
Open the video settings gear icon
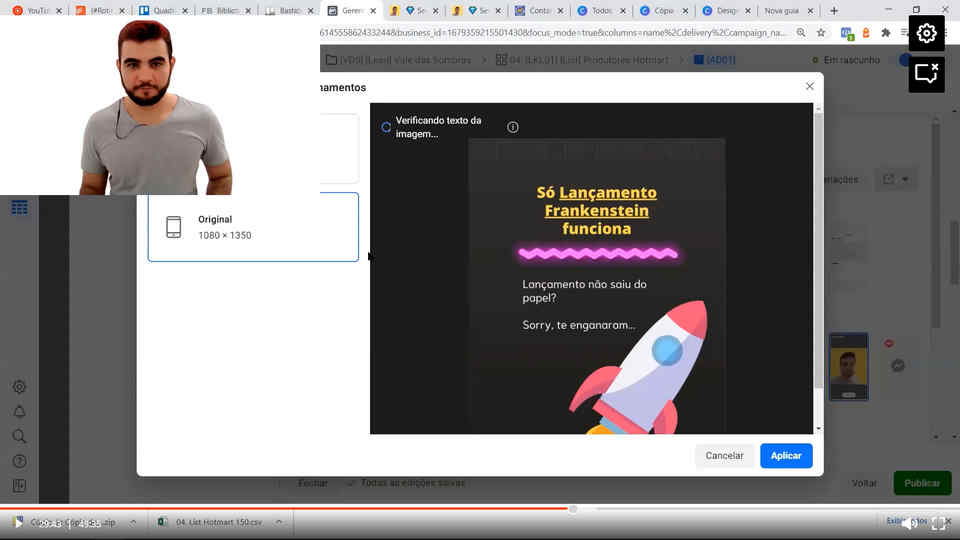[x=926, y=33]
